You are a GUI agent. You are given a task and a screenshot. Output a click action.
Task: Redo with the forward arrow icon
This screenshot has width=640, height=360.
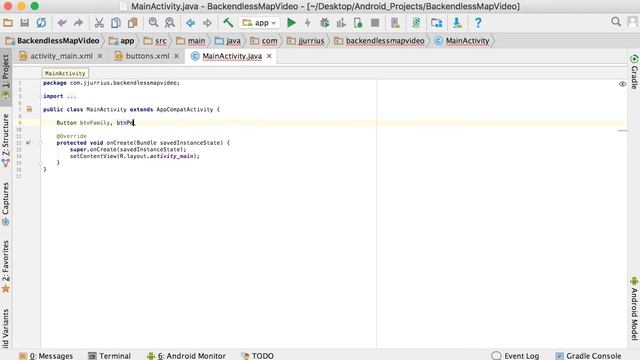point(78,23)
